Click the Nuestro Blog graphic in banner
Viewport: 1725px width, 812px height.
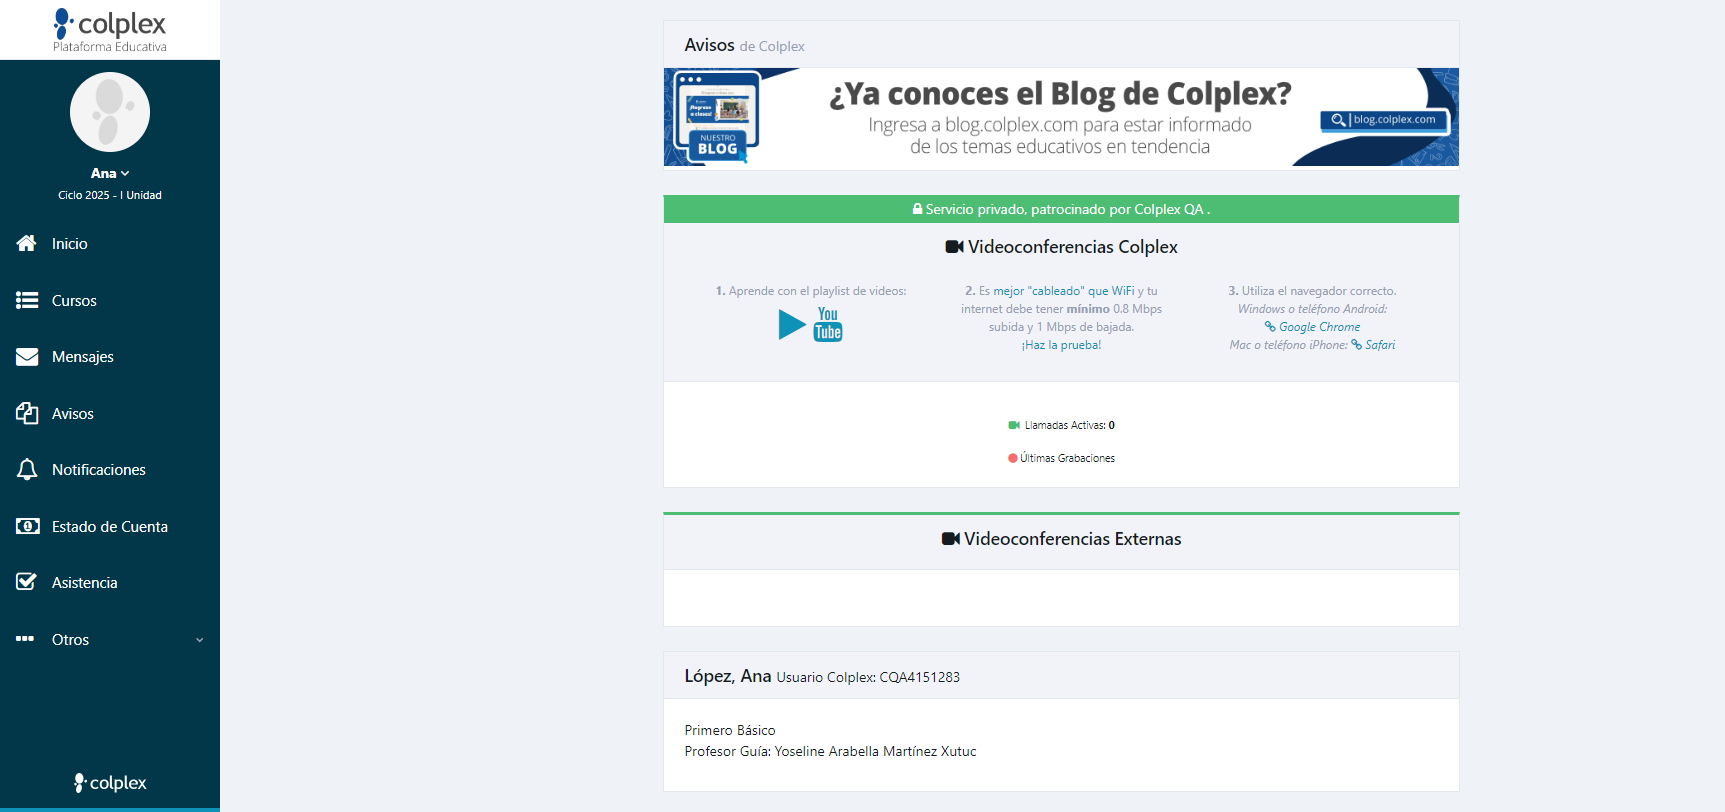tap(717, 117)
